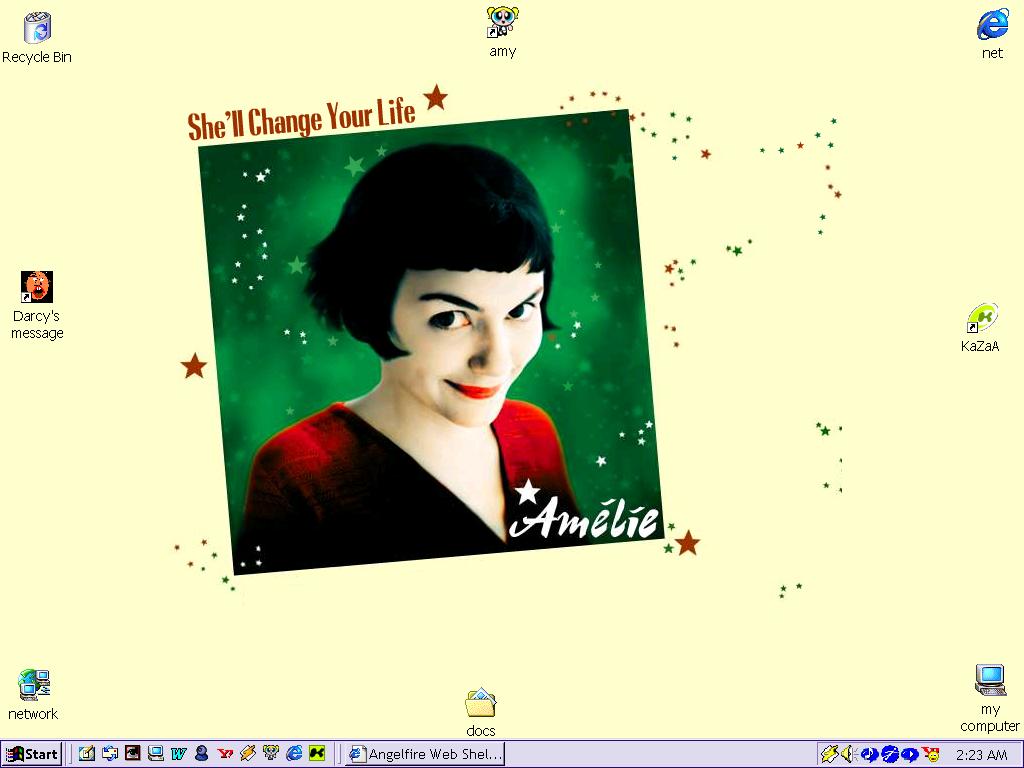
Task: Open Darcy's message shortcut
Action: click(x=37, y=287)
